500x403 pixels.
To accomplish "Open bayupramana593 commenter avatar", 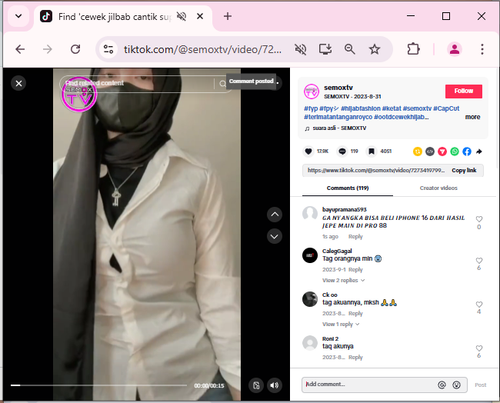I will [310, 214].
